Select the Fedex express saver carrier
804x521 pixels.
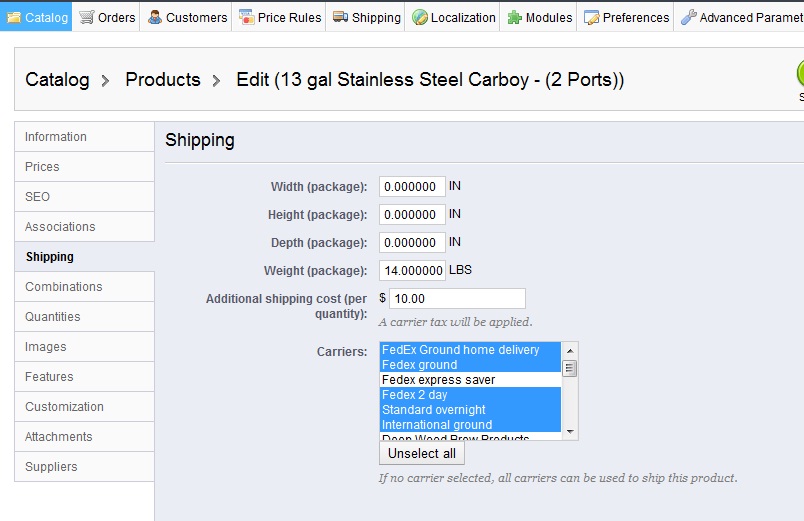click(x=438, y=380)
